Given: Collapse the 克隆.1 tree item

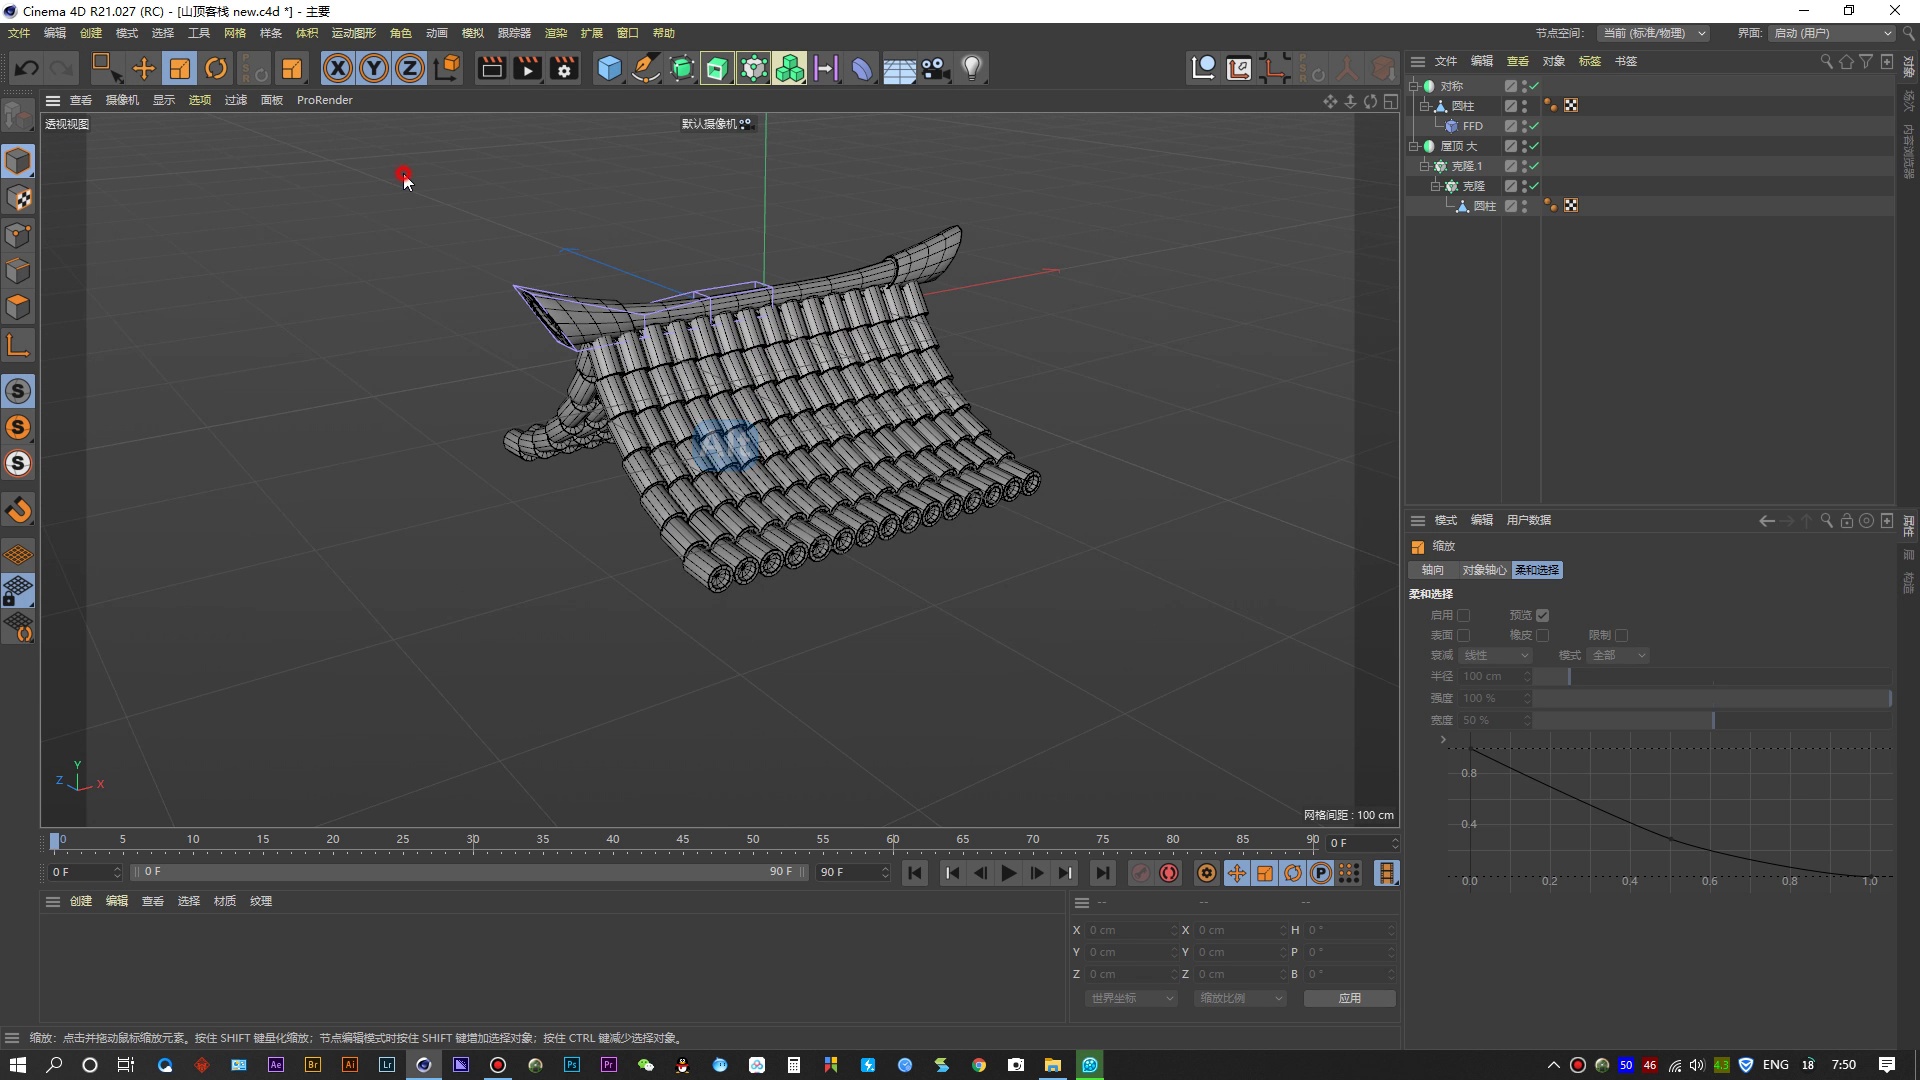Looking at the screenshot, I should coord(1424,166).
